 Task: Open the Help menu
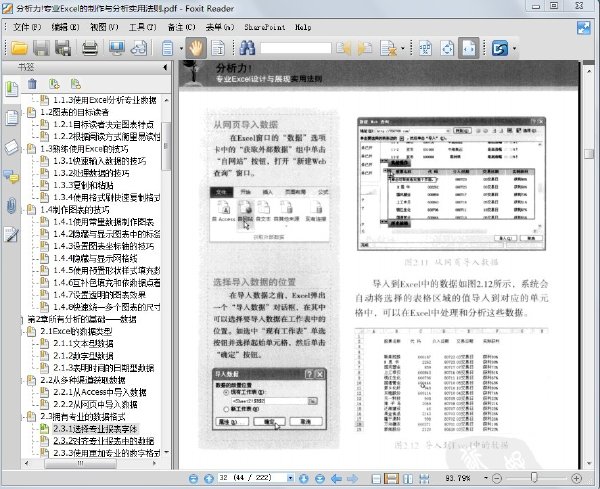pyautogui.click(x=303, y=27)
